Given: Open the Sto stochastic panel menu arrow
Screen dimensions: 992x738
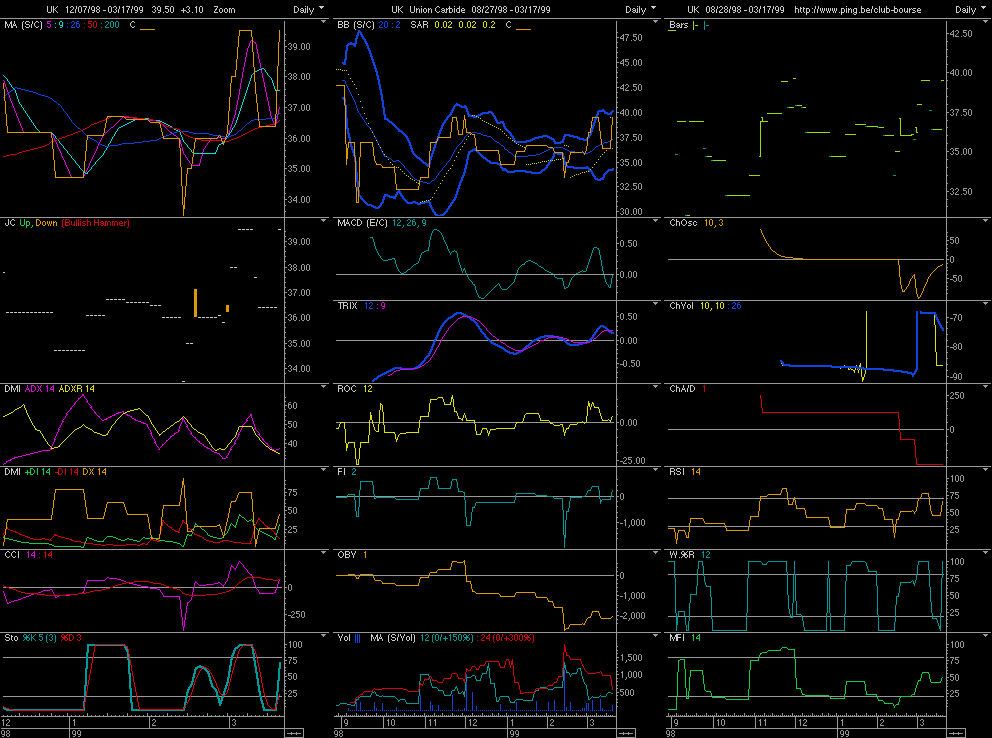Looking at the screenshot, I should tap(324, 635).
